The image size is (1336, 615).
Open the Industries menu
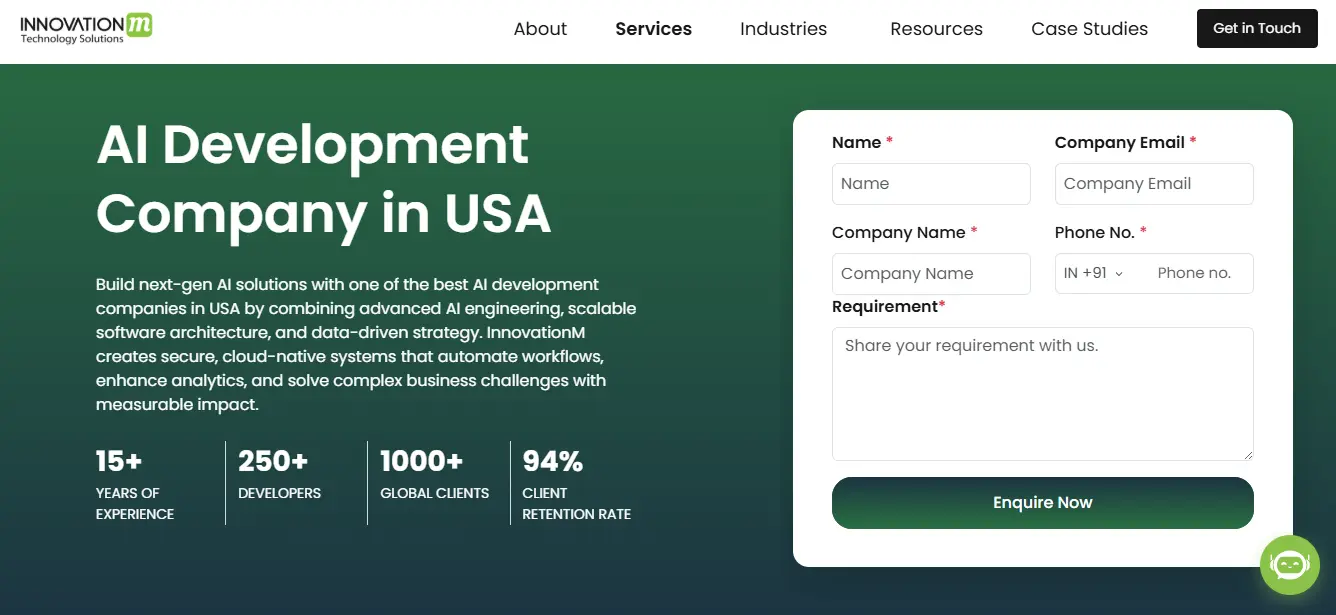coord(783,29)
